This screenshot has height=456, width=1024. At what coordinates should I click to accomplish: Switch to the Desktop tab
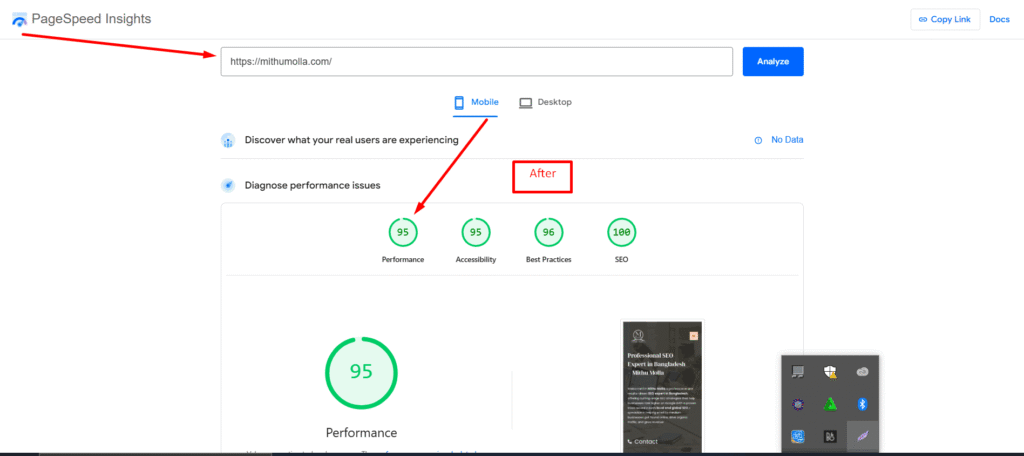[x=545, y=103]
